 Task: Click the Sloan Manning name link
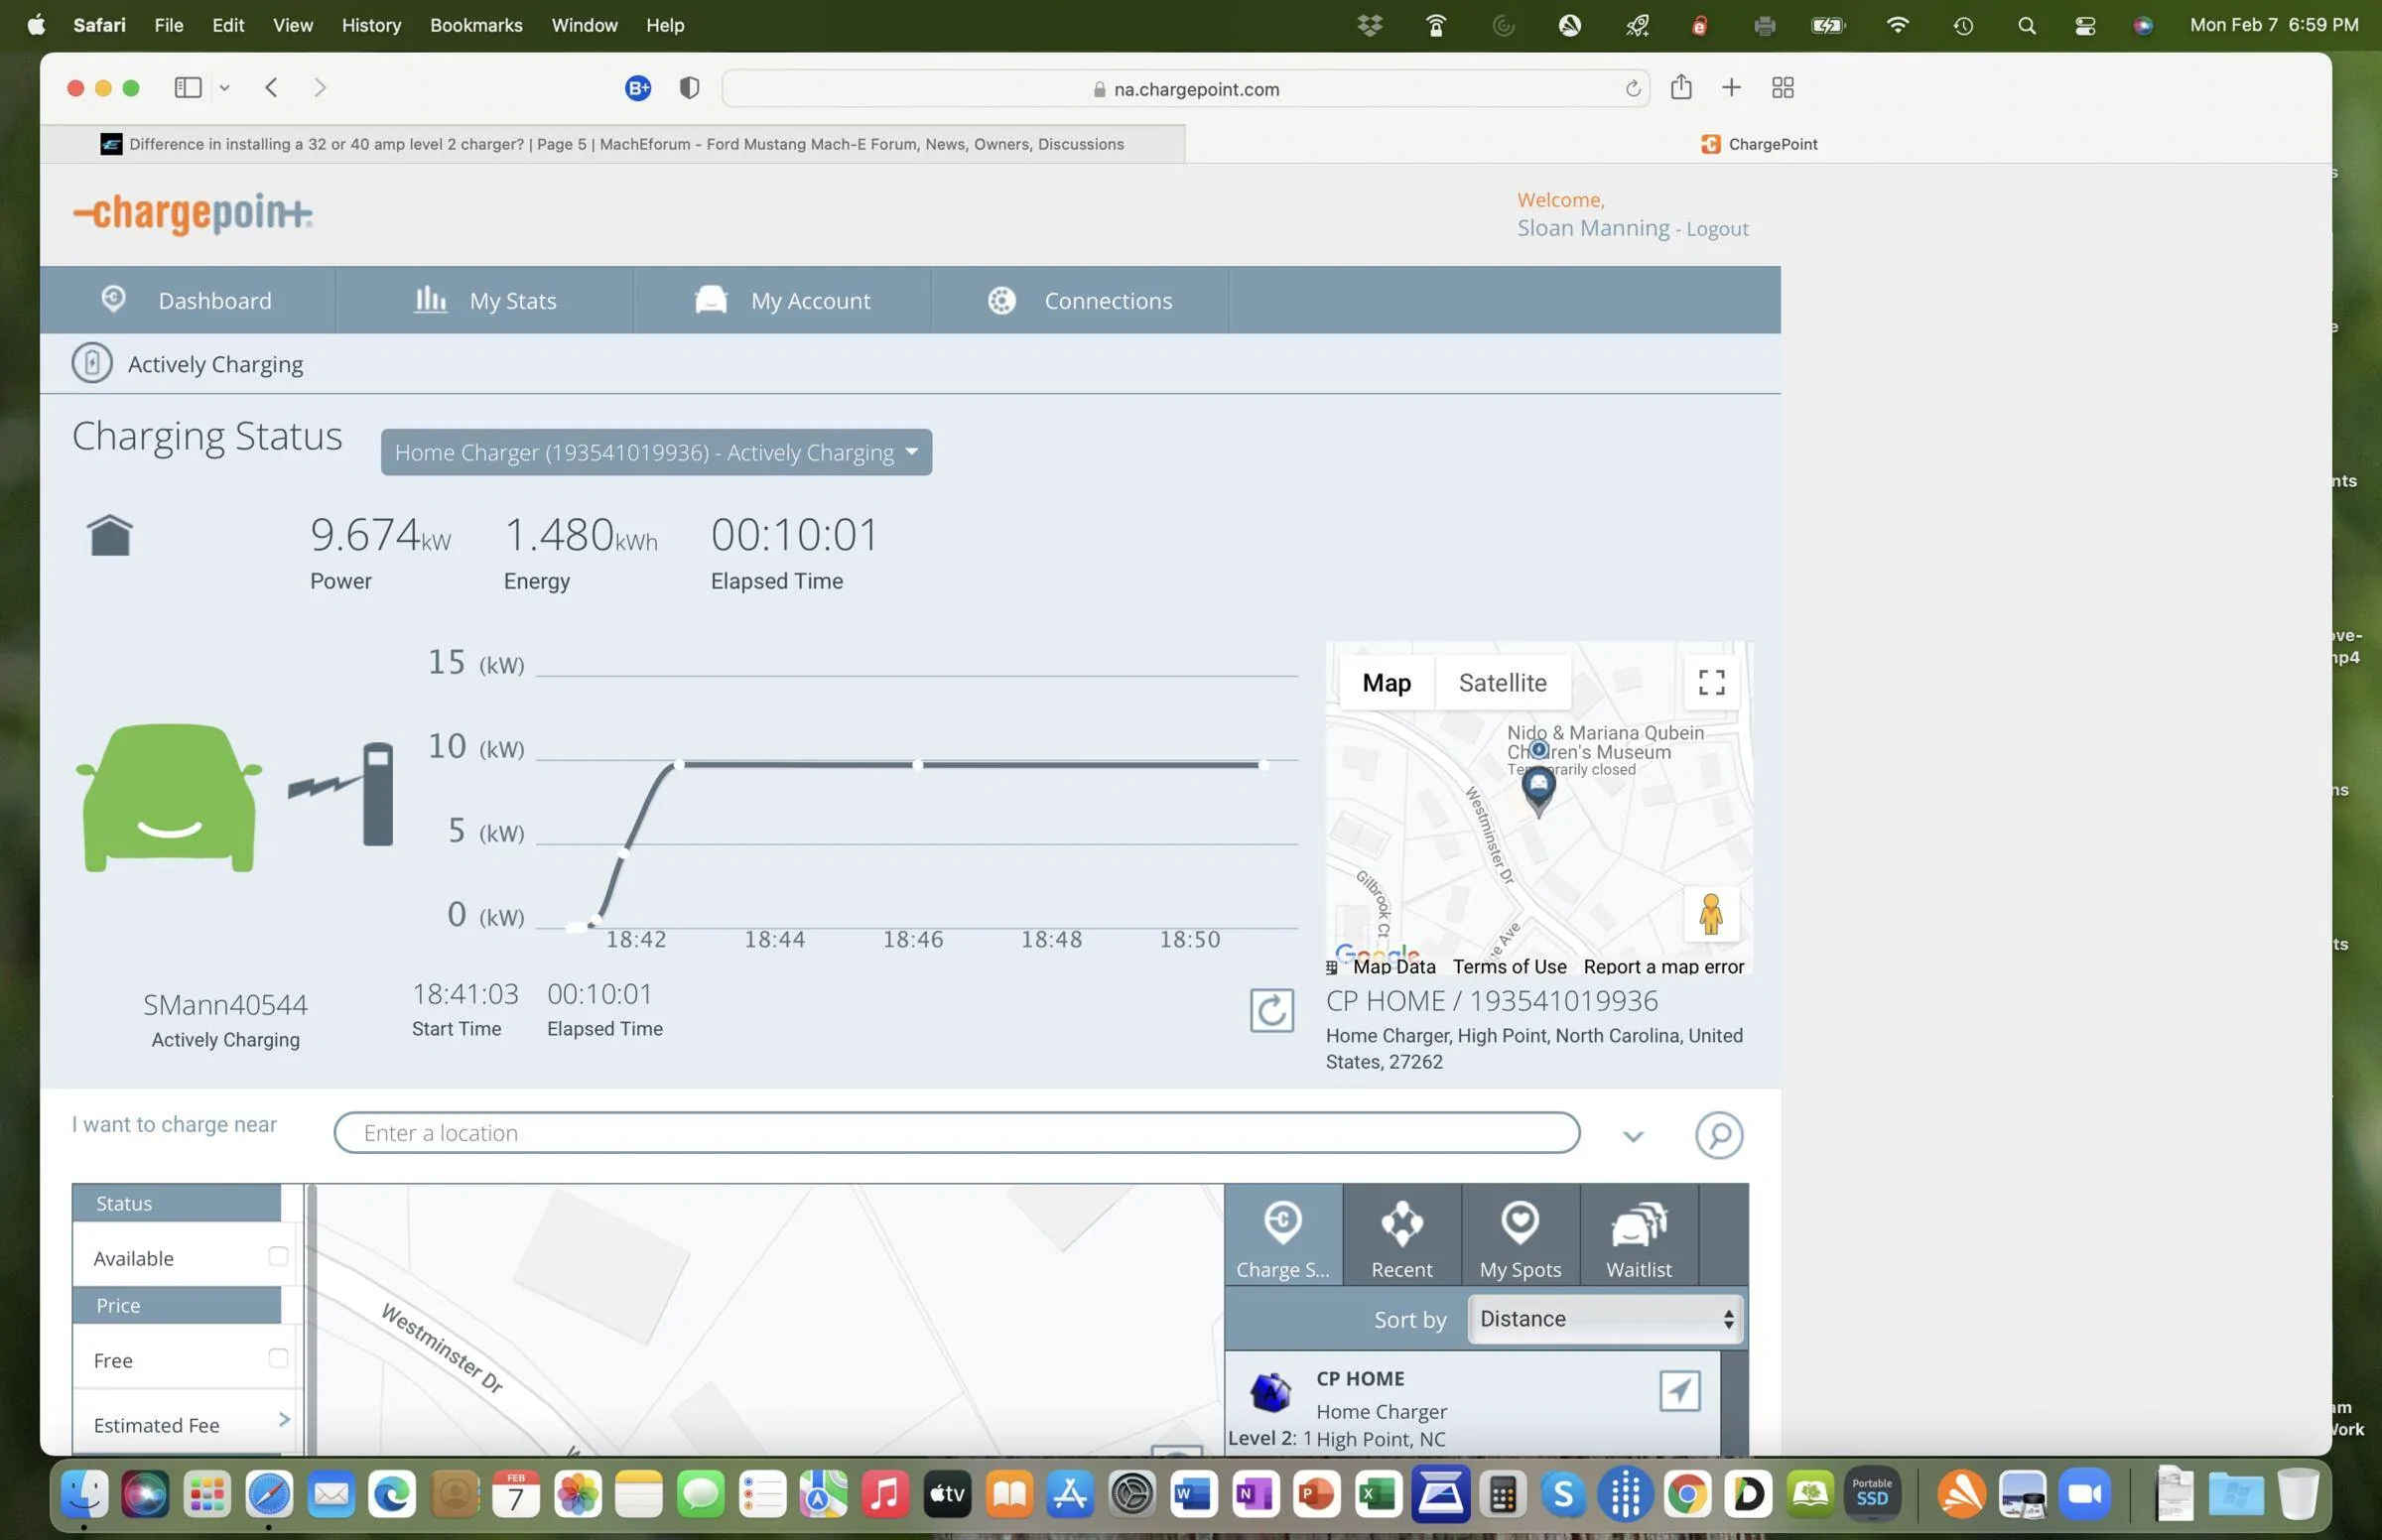[x=1593, y=228]
